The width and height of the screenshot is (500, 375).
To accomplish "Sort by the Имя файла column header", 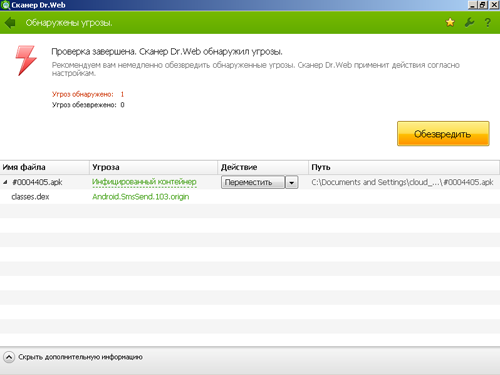I will point(45,167).
